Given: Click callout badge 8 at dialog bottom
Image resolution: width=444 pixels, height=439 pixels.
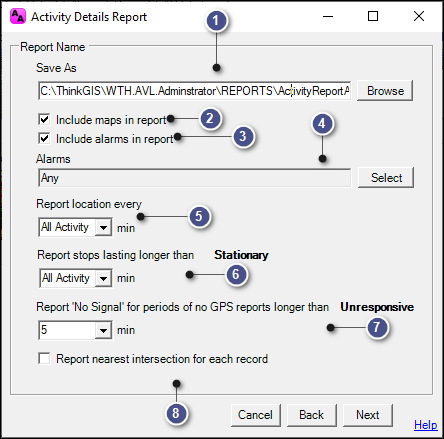Looking at the screenshot, I should point(176,413).
